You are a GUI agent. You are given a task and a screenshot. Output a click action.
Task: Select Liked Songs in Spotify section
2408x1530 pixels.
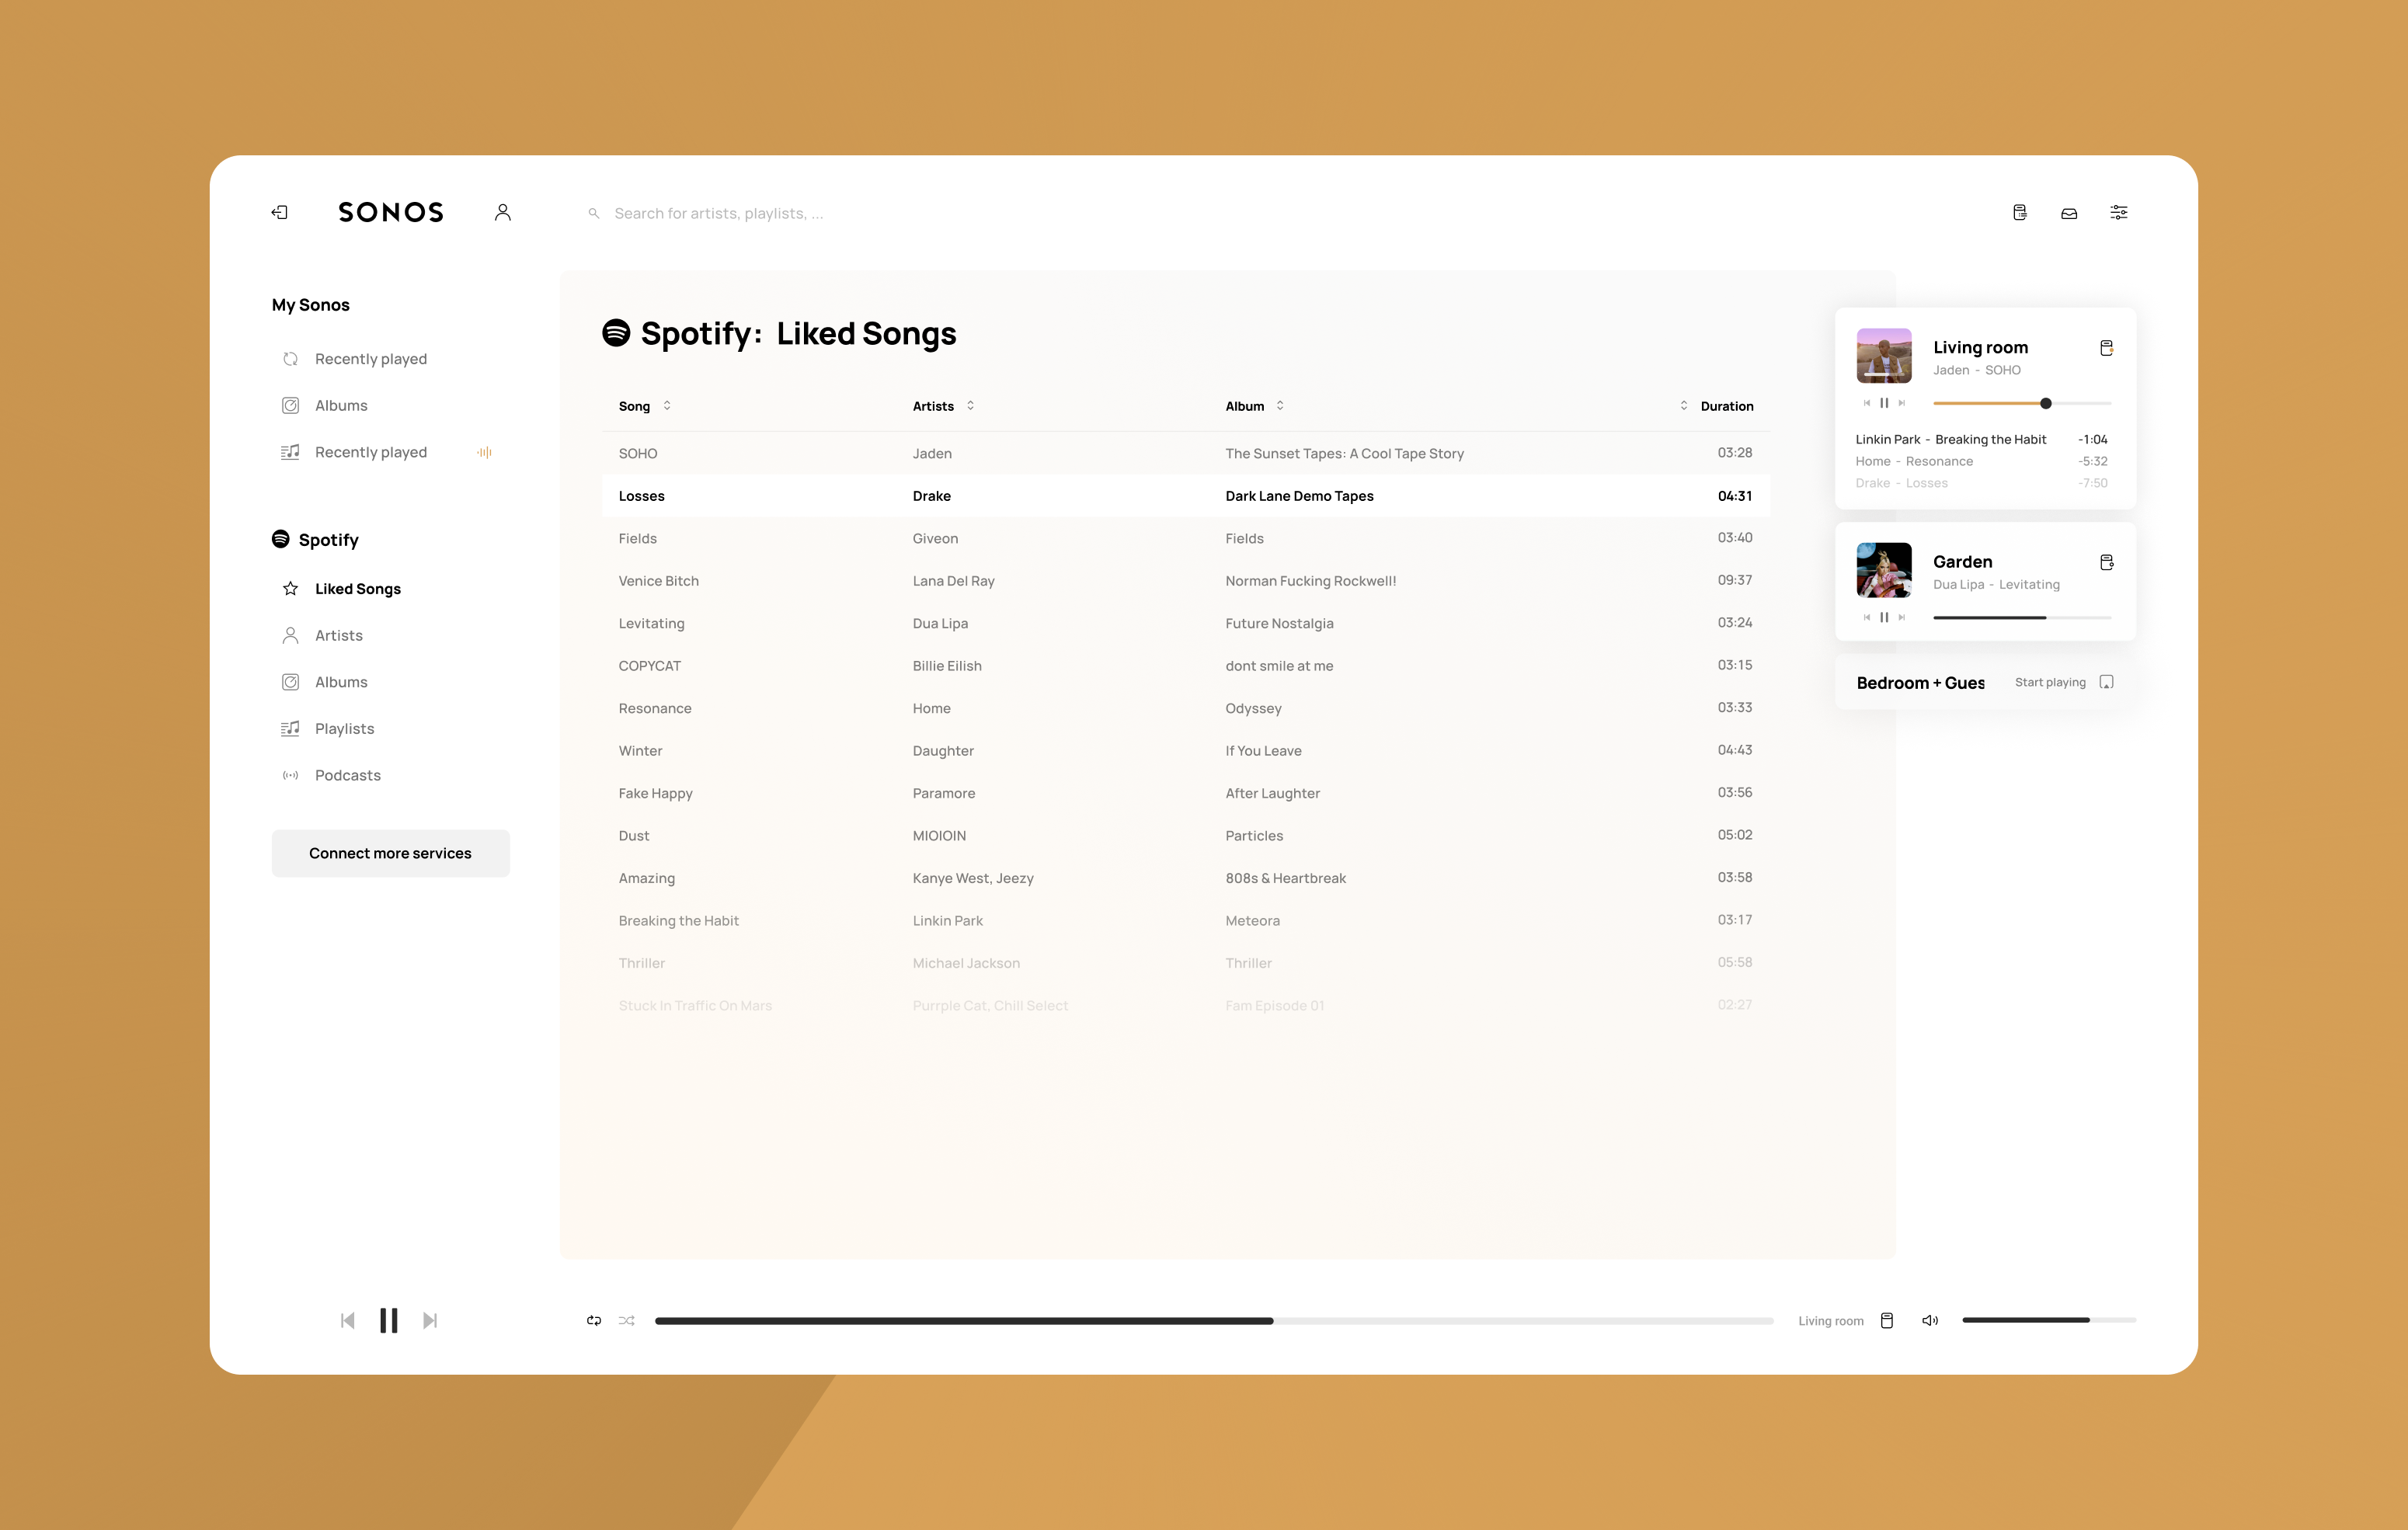point(342,588)
